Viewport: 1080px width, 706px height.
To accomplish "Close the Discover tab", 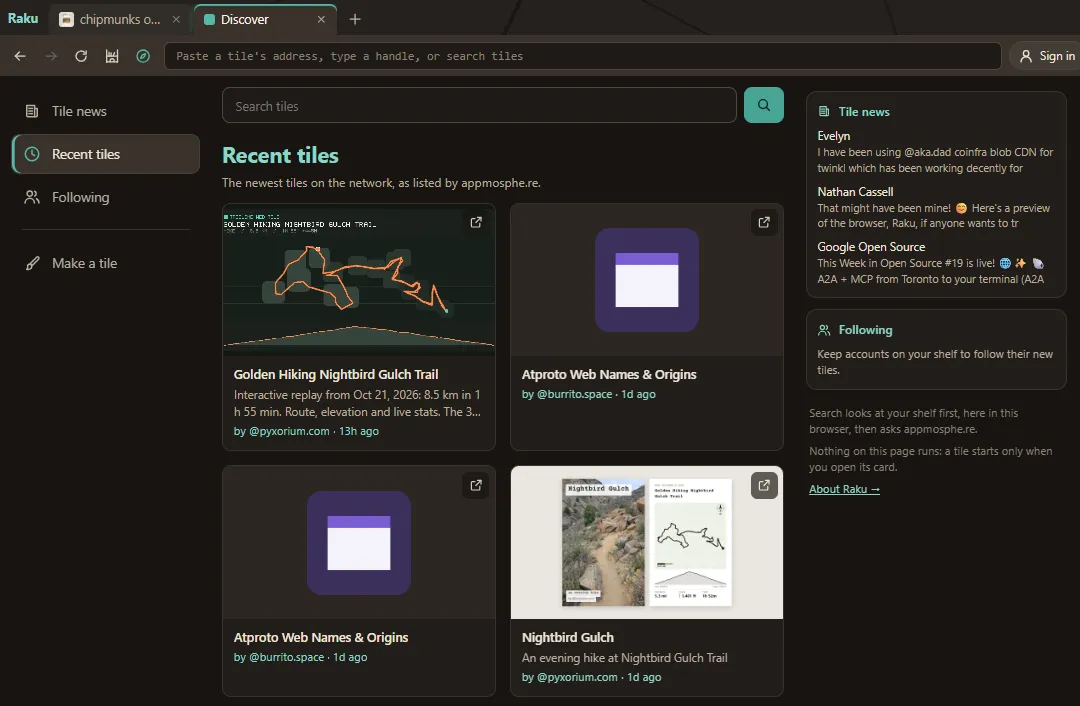I will tap(321, 19).
